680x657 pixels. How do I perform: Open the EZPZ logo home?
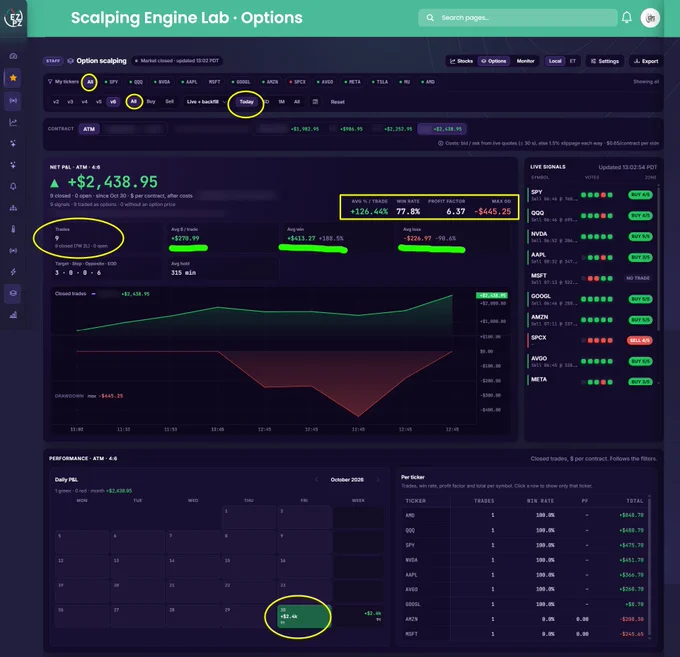point(13,18)
